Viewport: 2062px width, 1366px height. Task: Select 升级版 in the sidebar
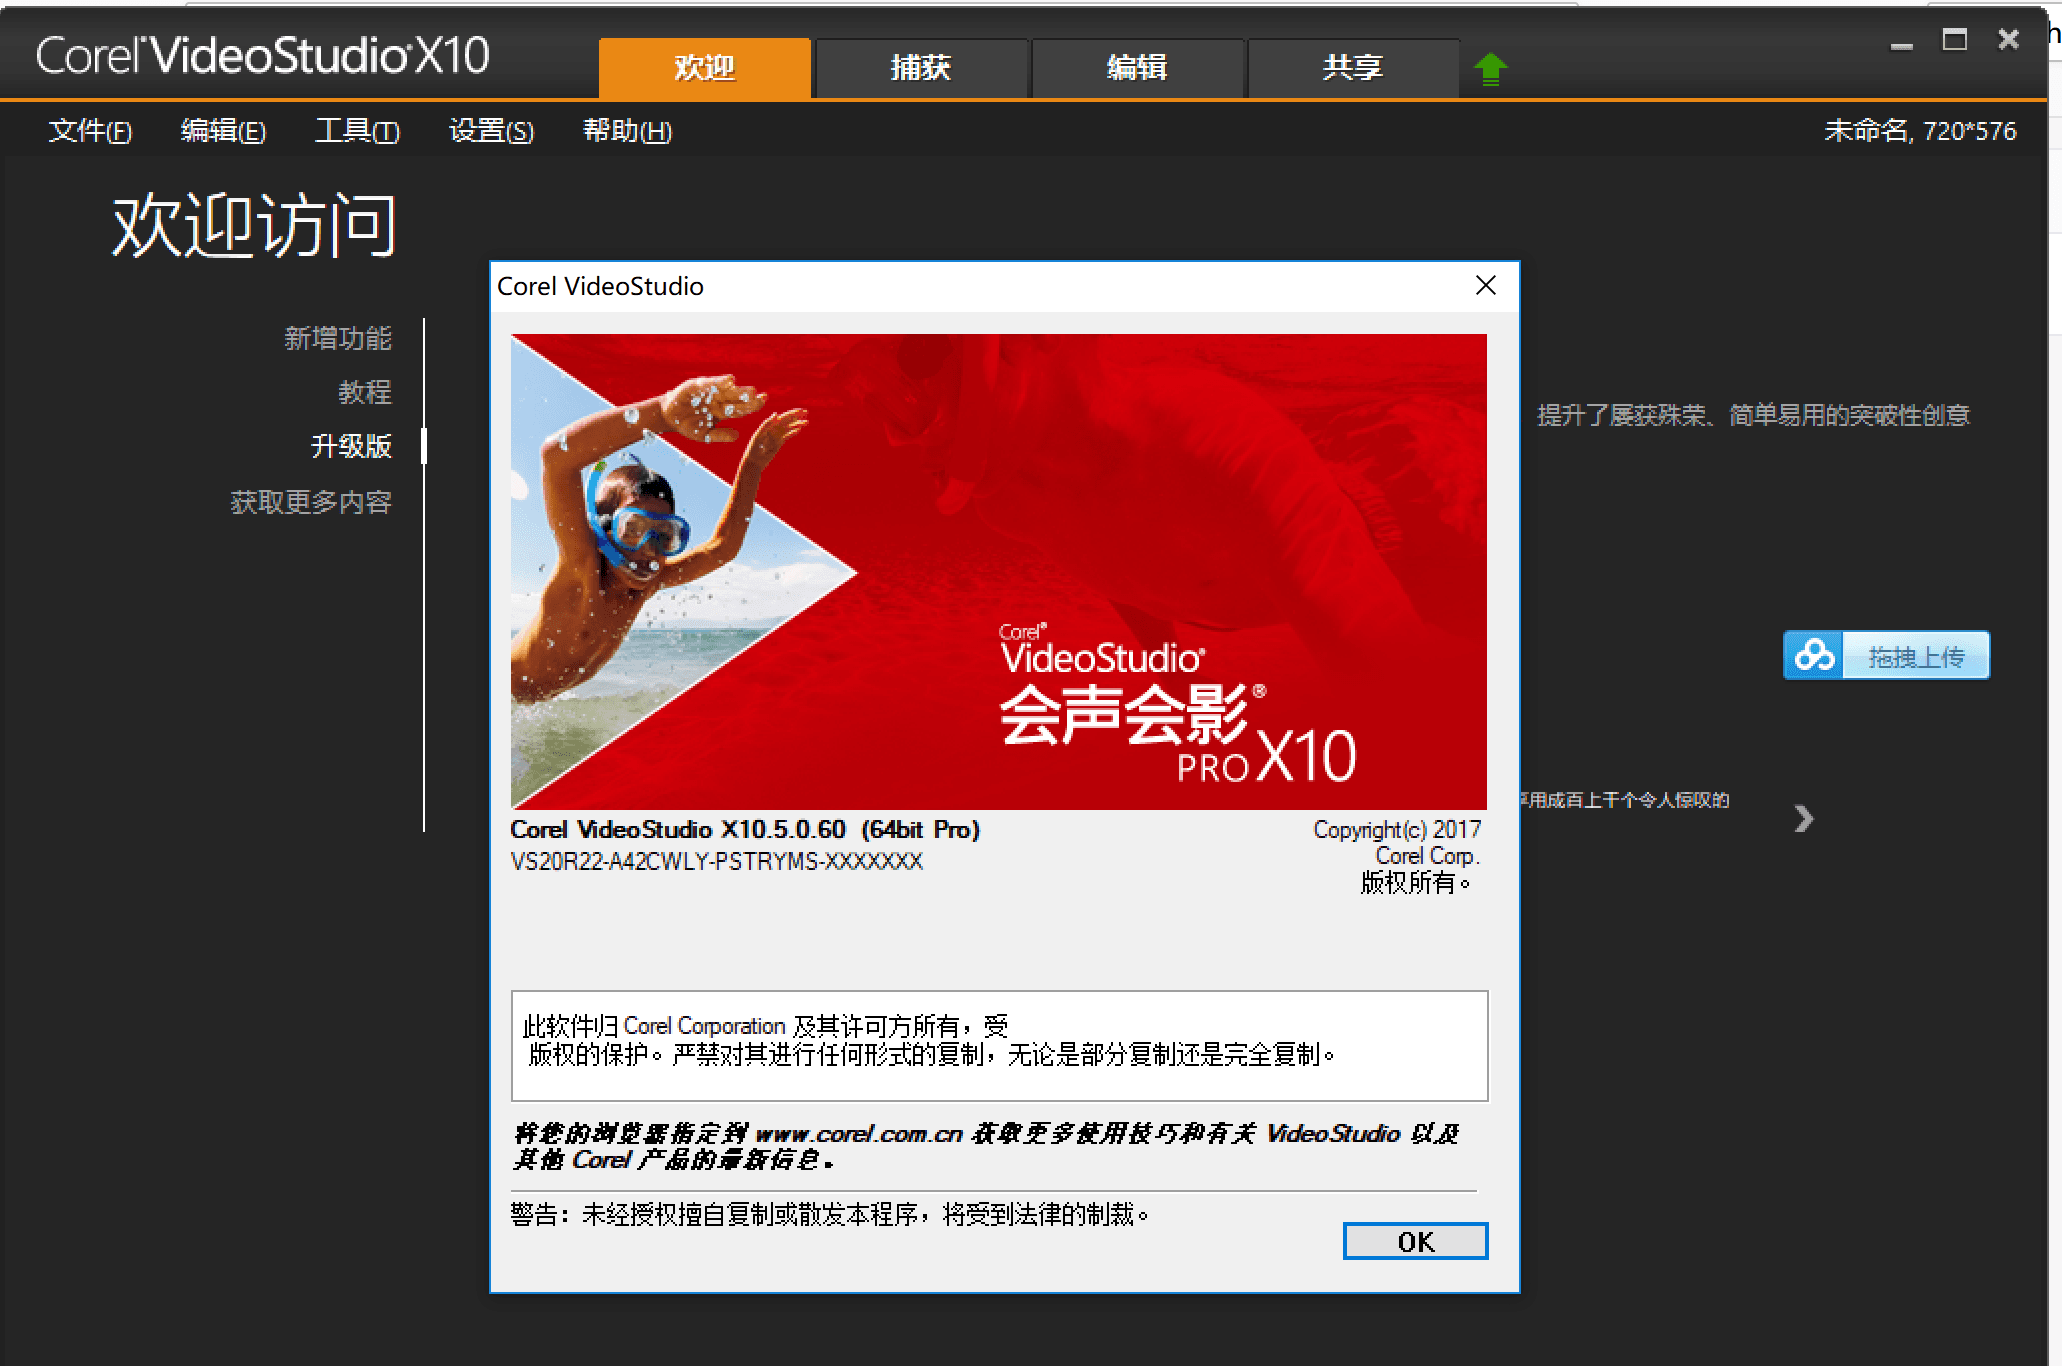coord(350,446)
